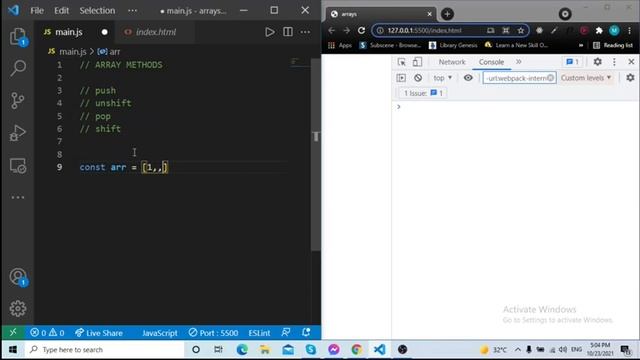The width and height of the screenshot is (640, 360).
Task: Open the Custom levels dropdown
Action: tap(586, 78)
